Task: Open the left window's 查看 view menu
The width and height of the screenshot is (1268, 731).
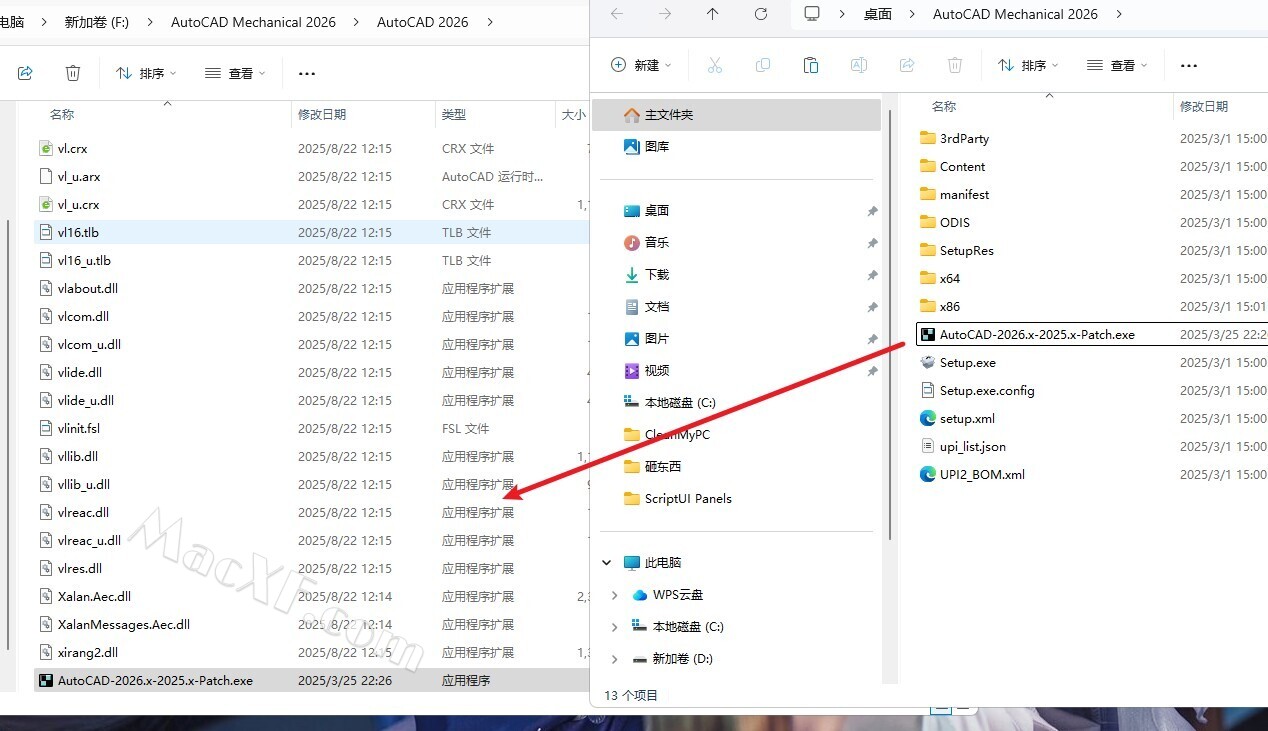Action: (235, 73)
